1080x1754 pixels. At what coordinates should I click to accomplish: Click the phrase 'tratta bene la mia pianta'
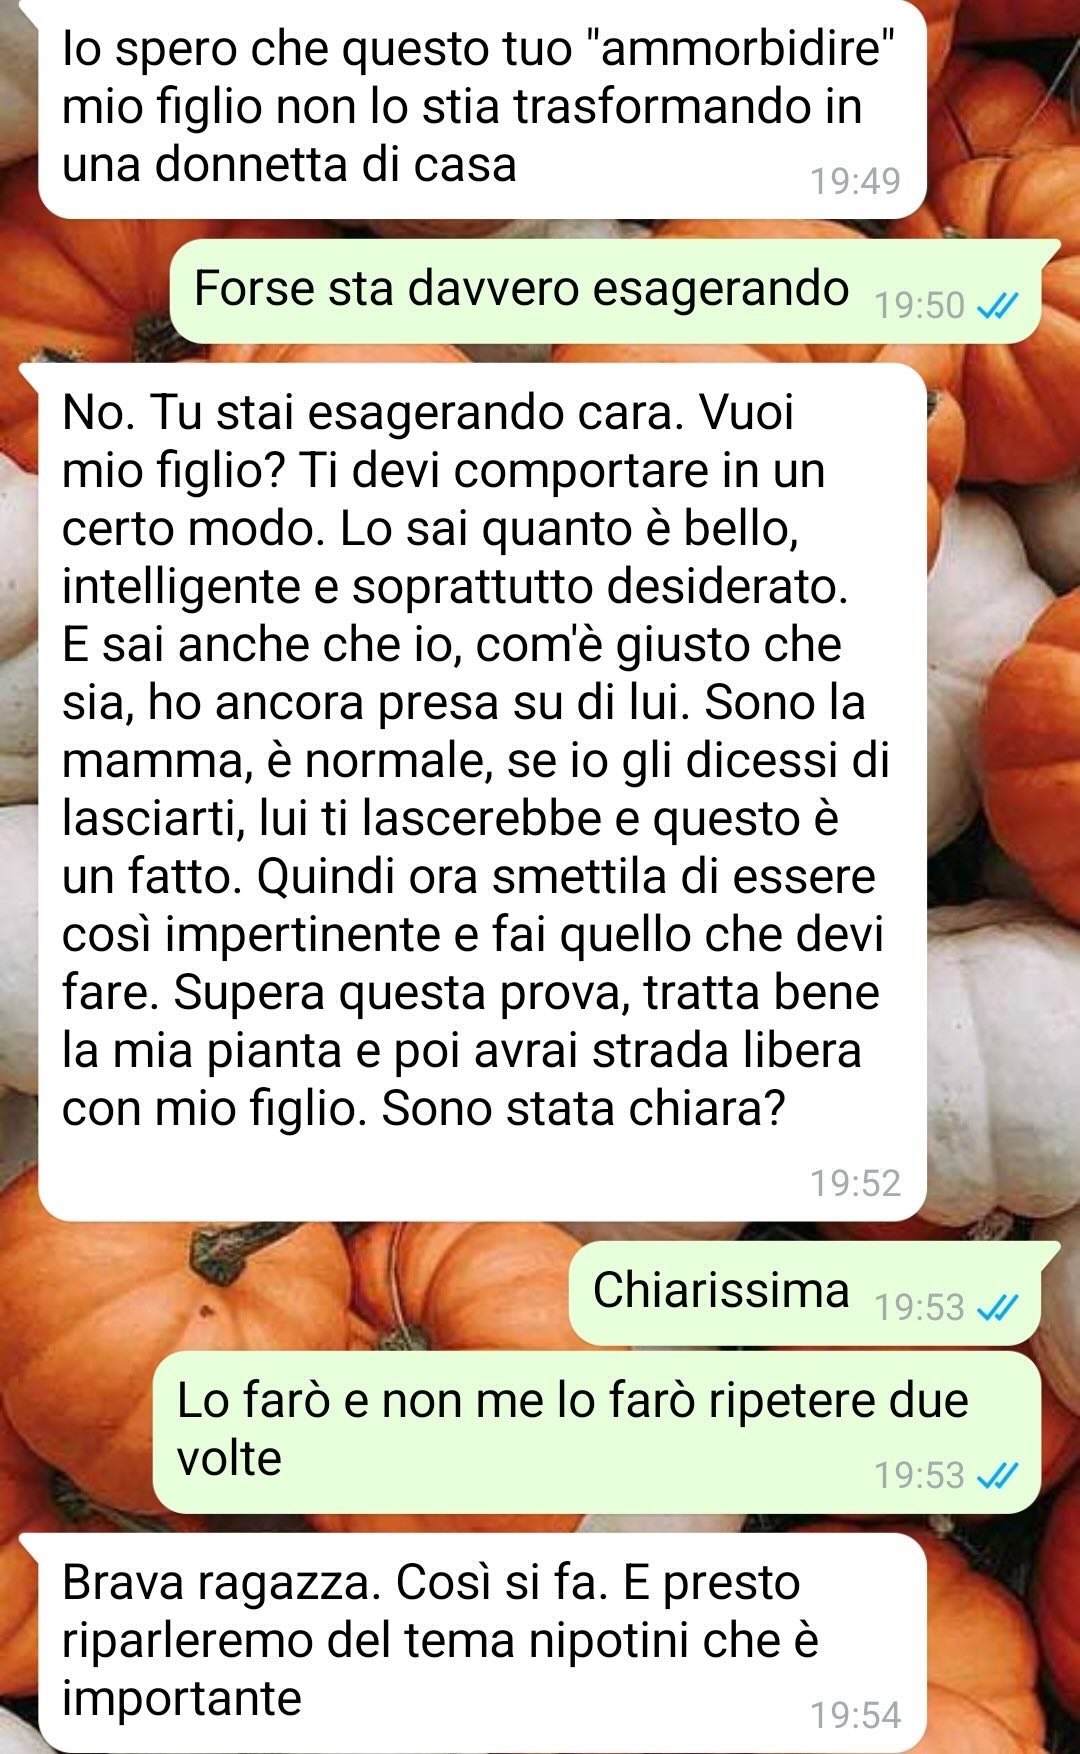470,1022
